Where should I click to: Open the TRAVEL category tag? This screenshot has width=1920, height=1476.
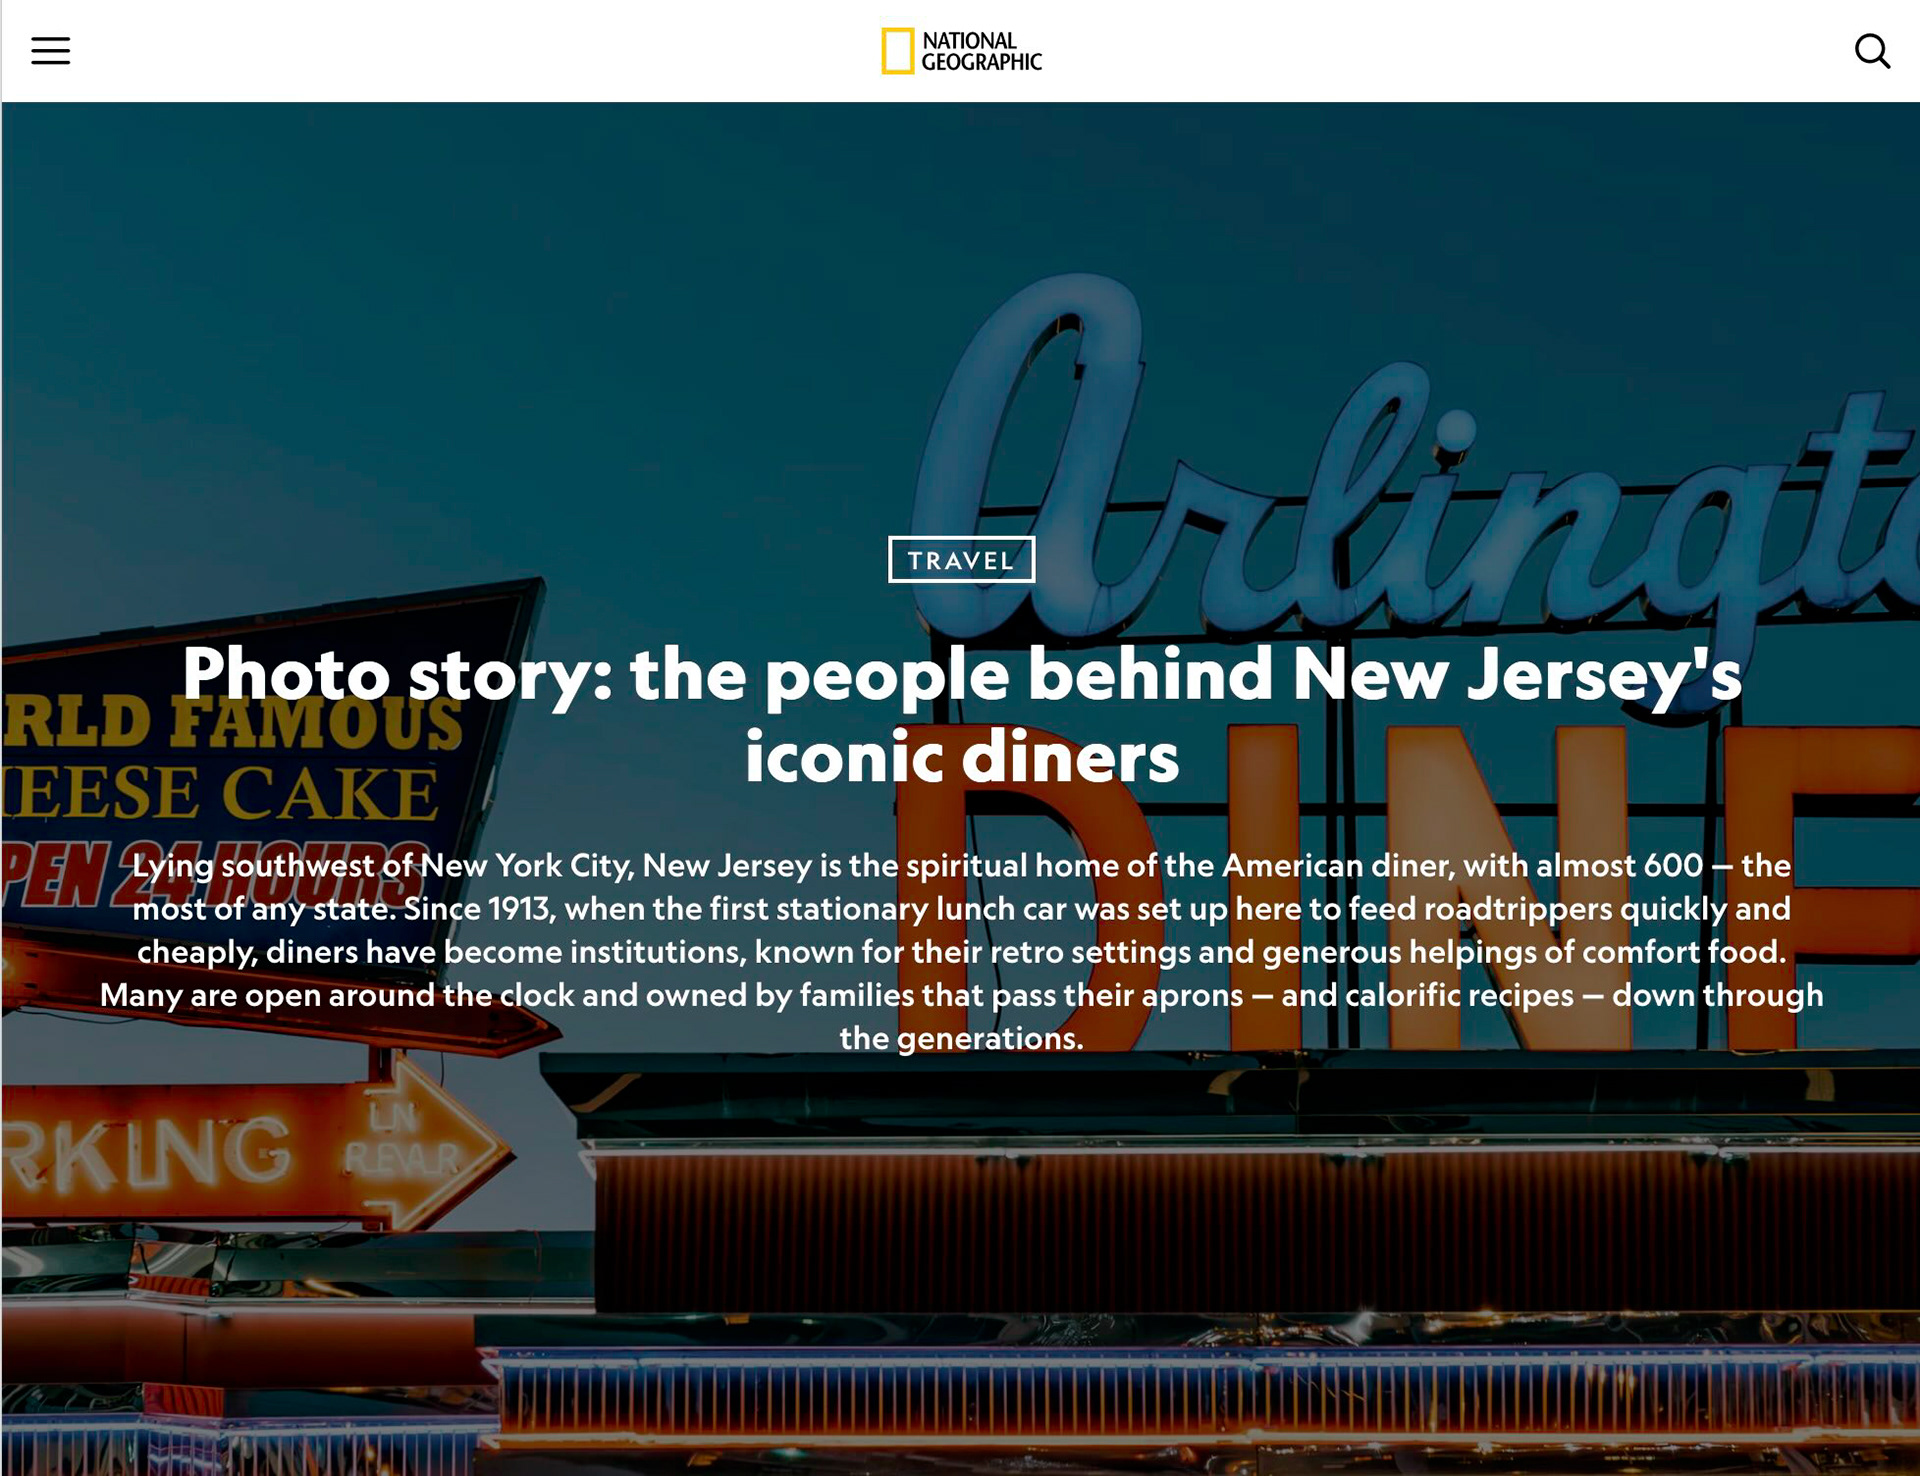click(961, 560)
